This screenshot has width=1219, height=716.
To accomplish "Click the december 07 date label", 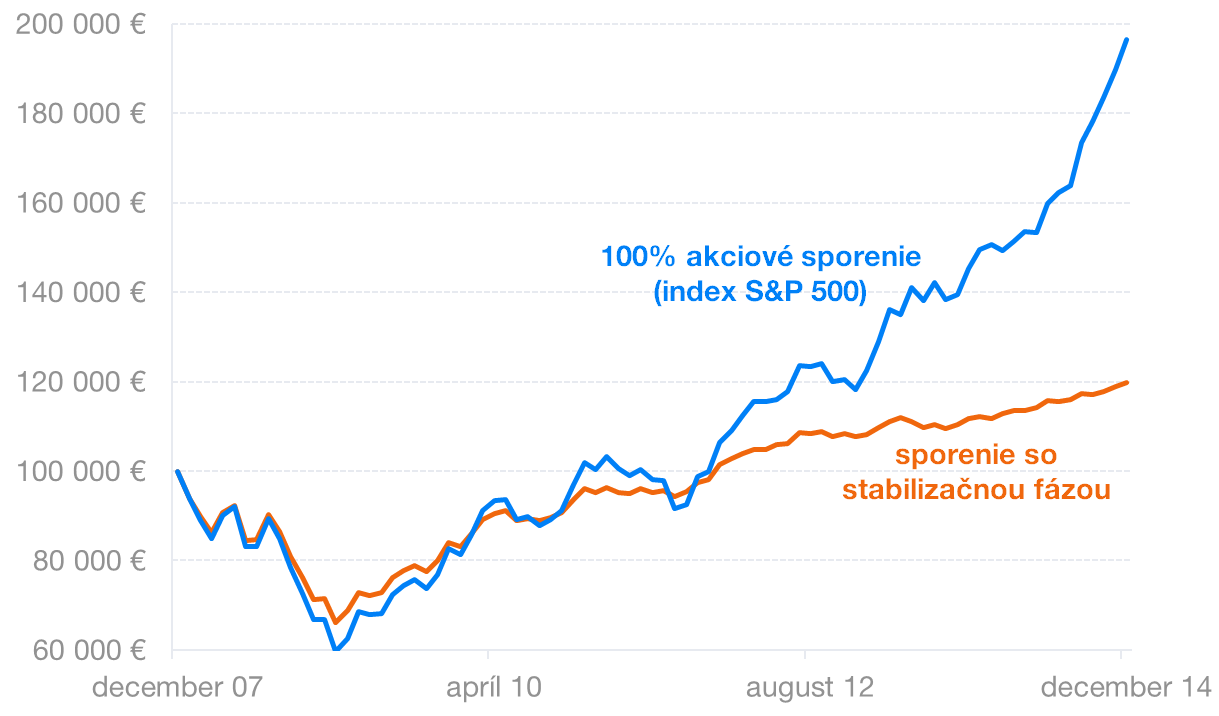I will click(x=177, y=688).
